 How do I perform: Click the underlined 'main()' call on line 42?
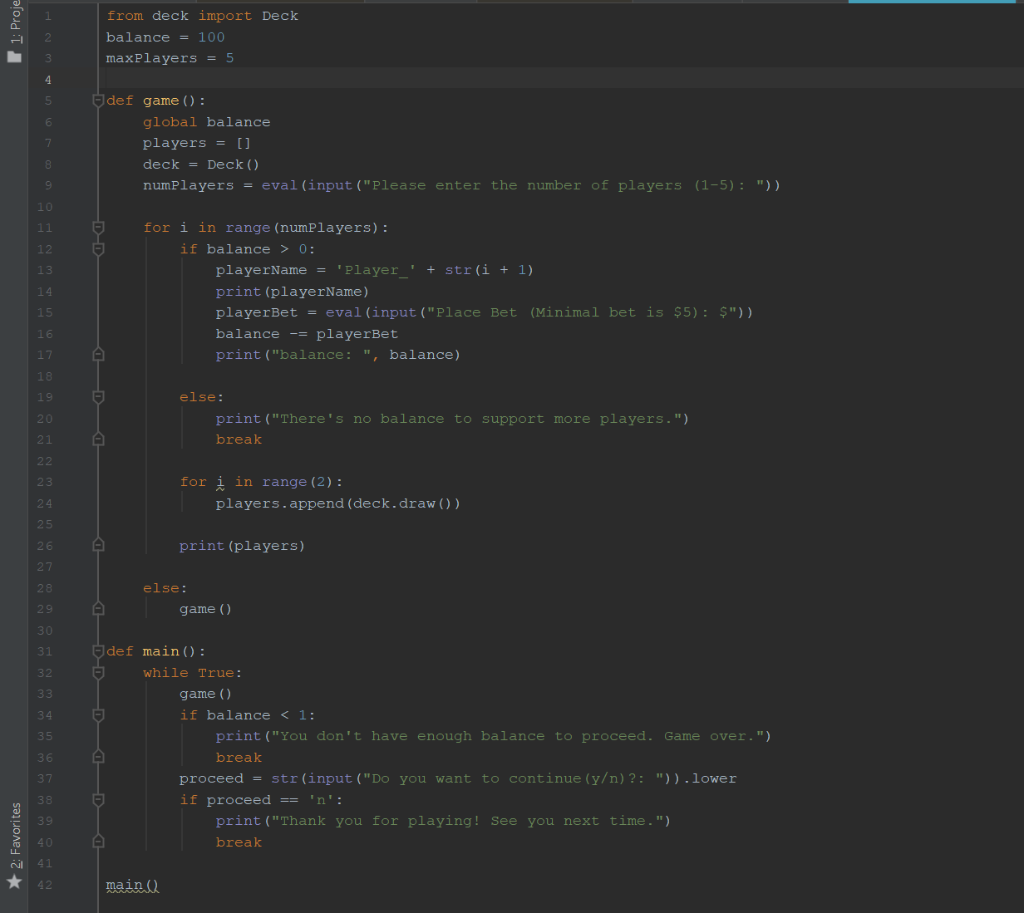point(132,885)
